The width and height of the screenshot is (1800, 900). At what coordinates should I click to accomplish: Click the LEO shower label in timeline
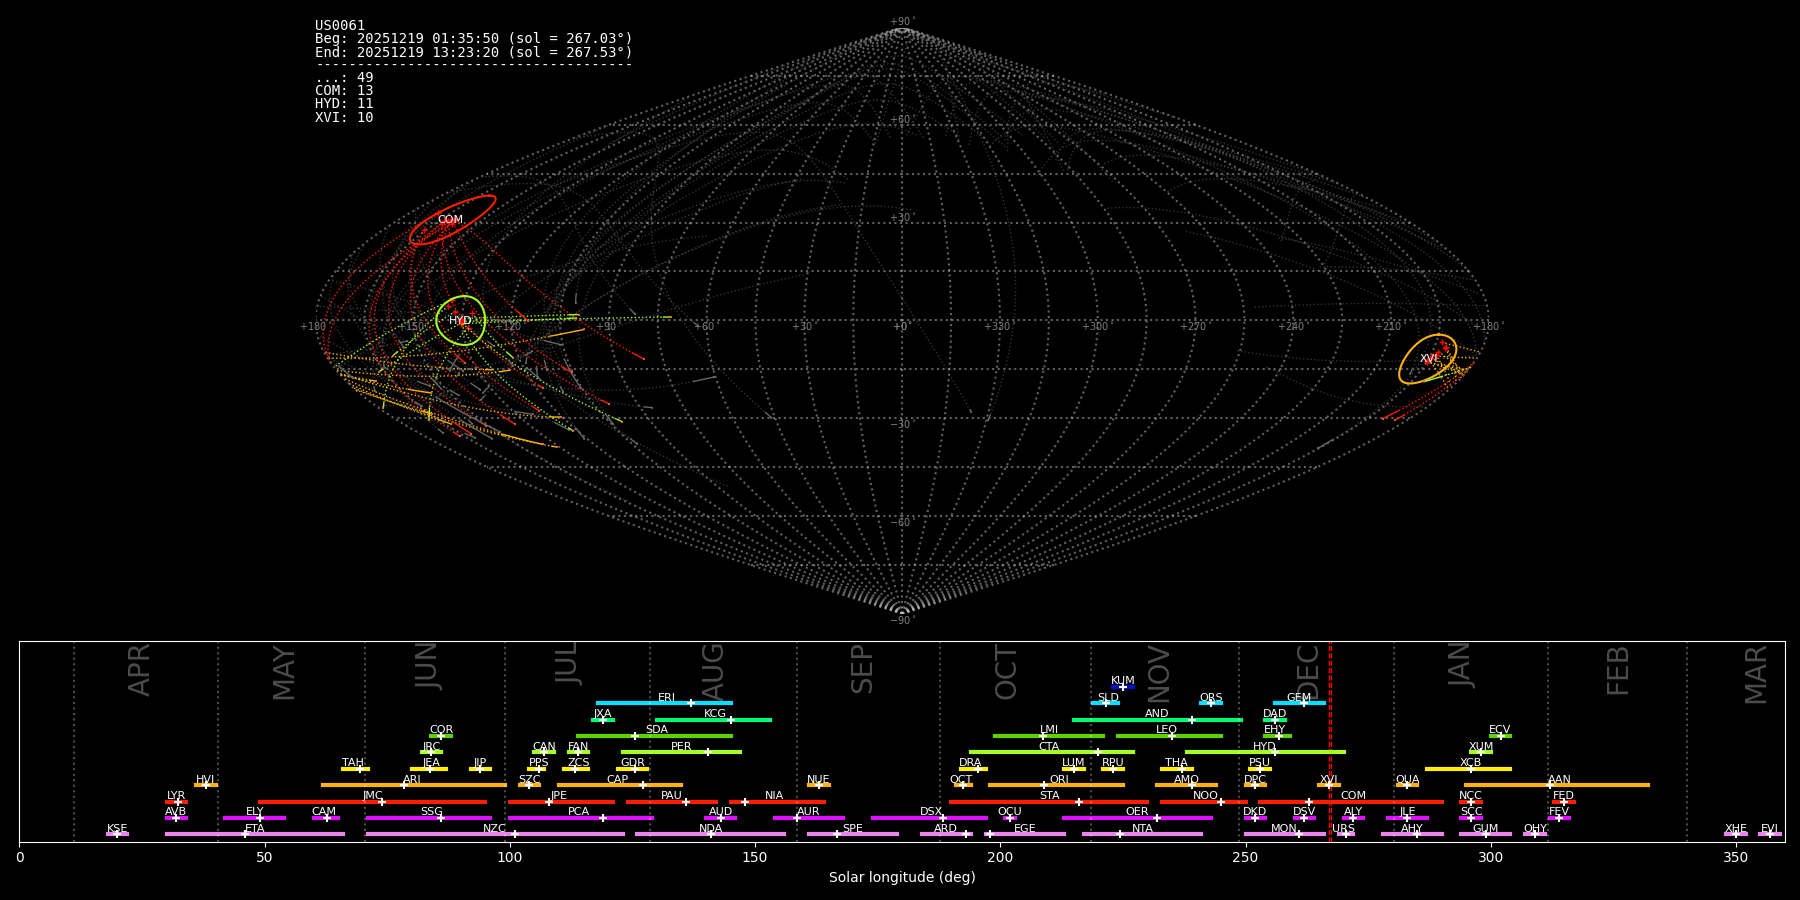1167,730
